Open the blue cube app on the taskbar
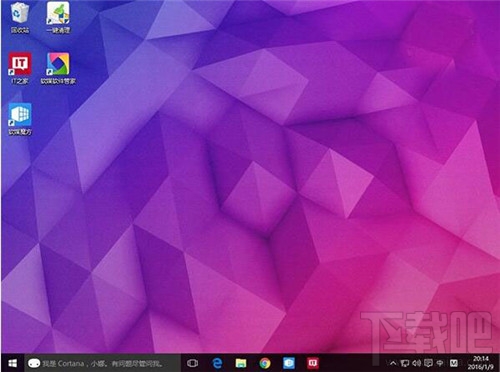The height and width of the screenshot is (372, 500). [289, 363]
